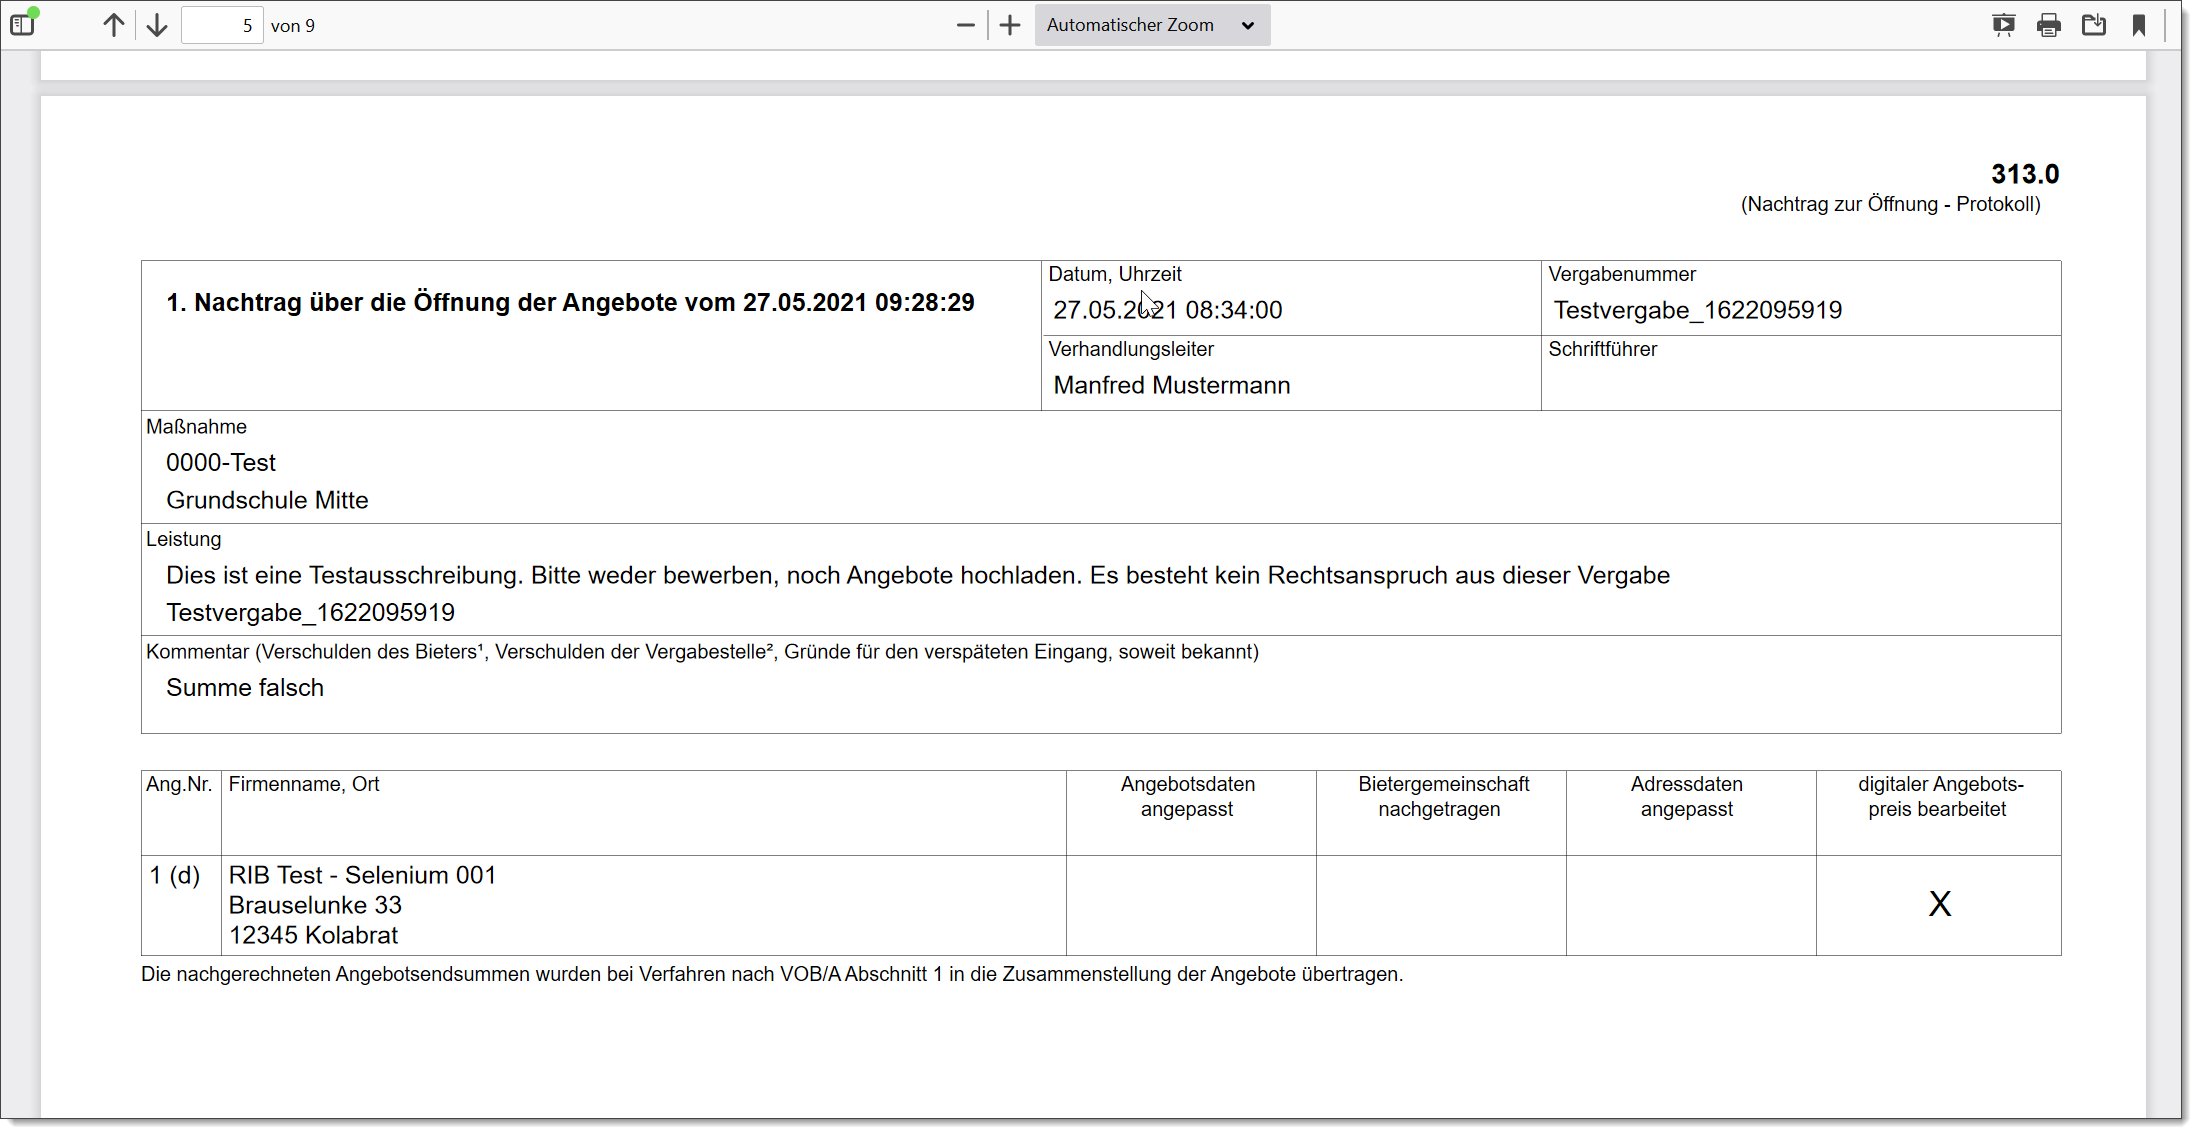Go to the next page
2197x1134 pixels.
(157, 25)
